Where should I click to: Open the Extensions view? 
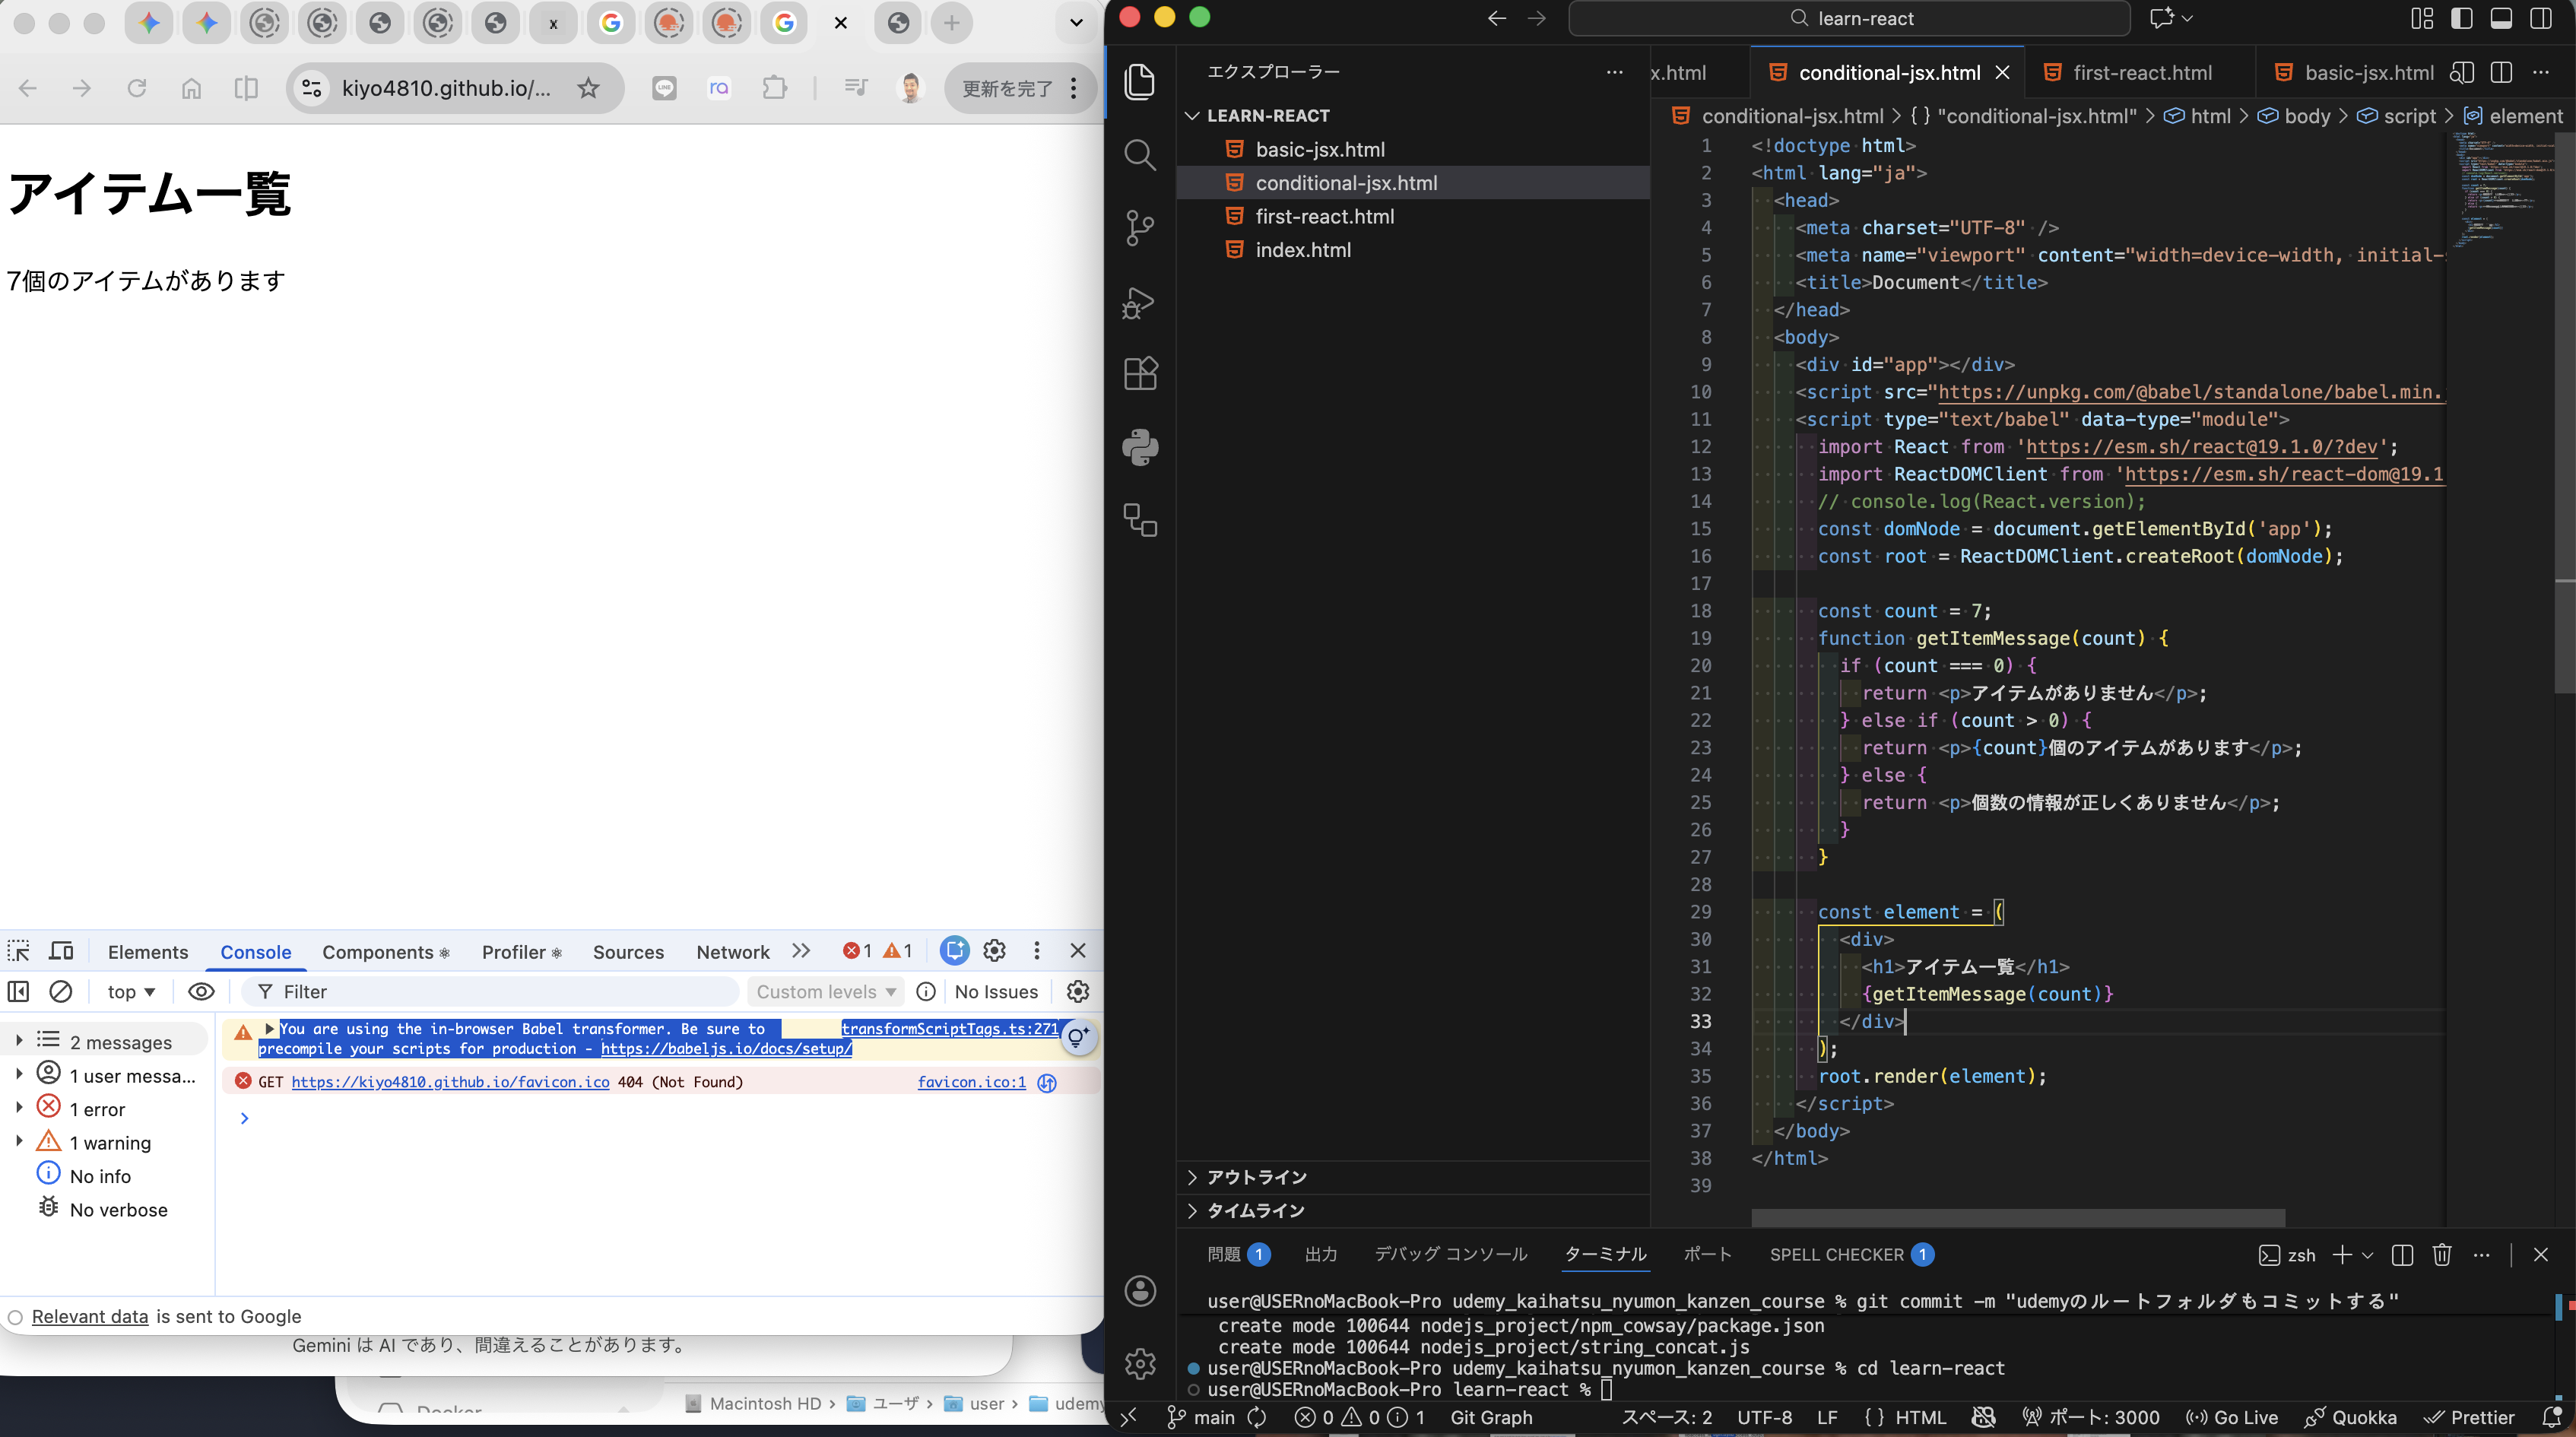pyautogui.click(x=1140, y=373)
